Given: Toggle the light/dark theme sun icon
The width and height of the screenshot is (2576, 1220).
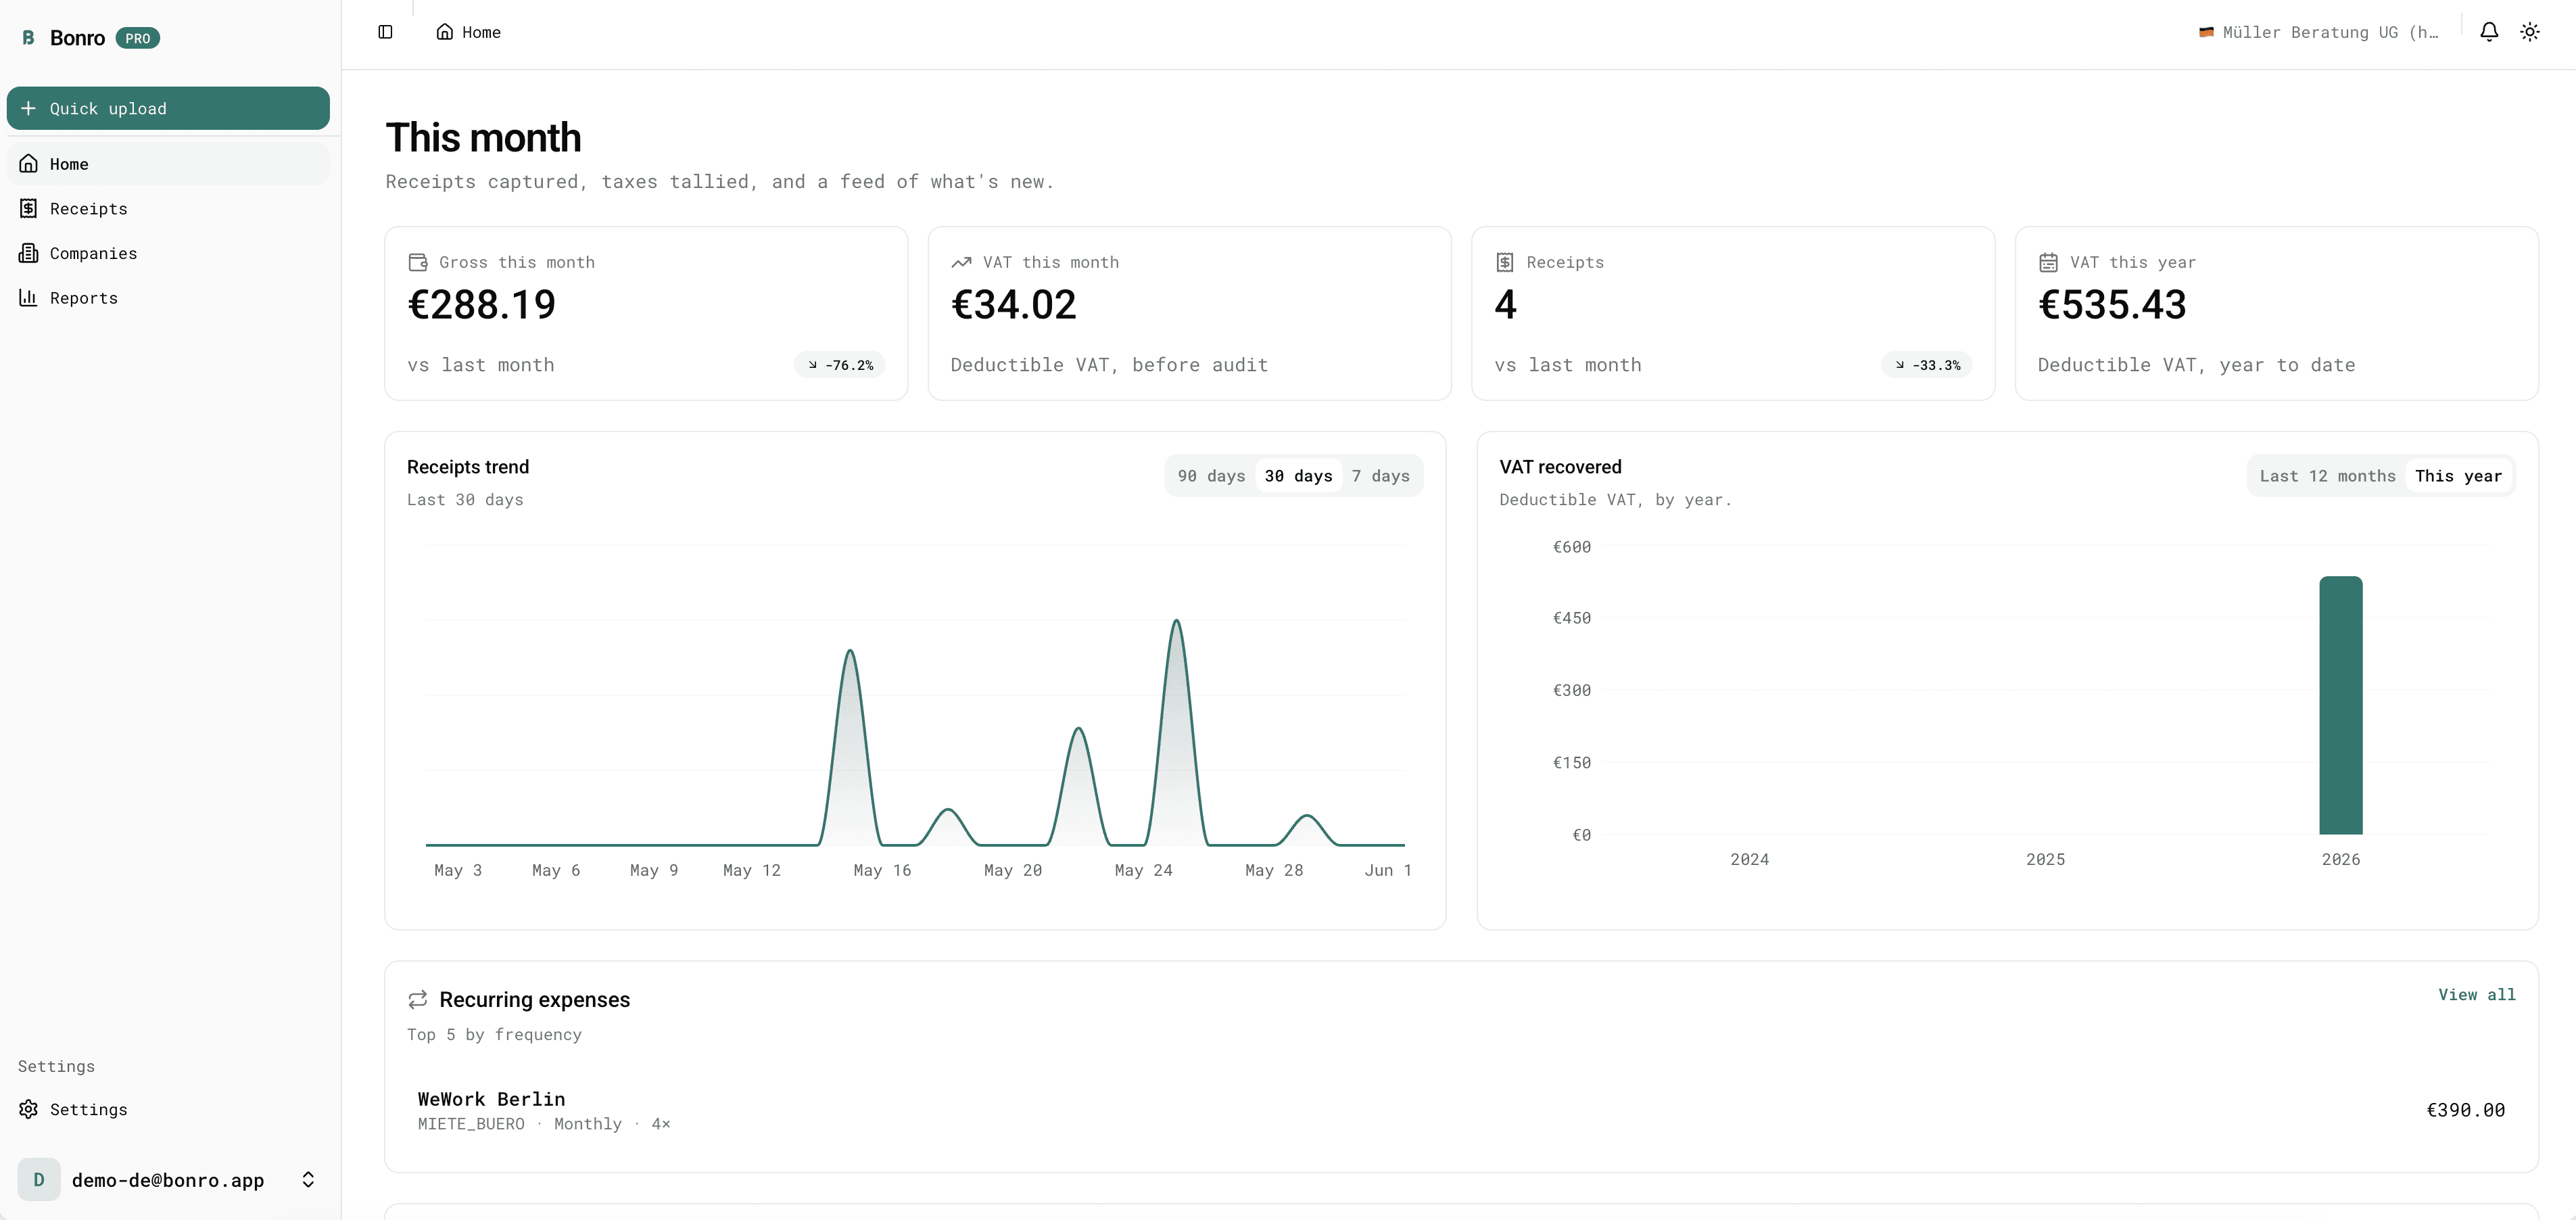Looking at the screenshot, I should [2530, 32].
